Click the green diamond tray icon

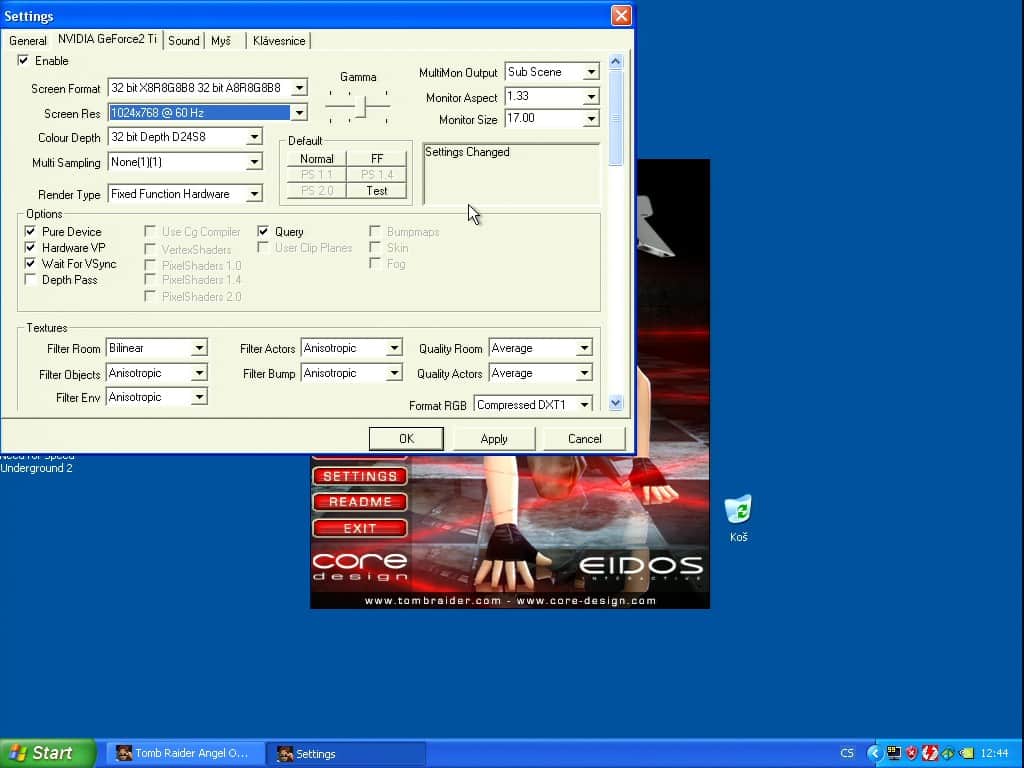tap(948, 753)
